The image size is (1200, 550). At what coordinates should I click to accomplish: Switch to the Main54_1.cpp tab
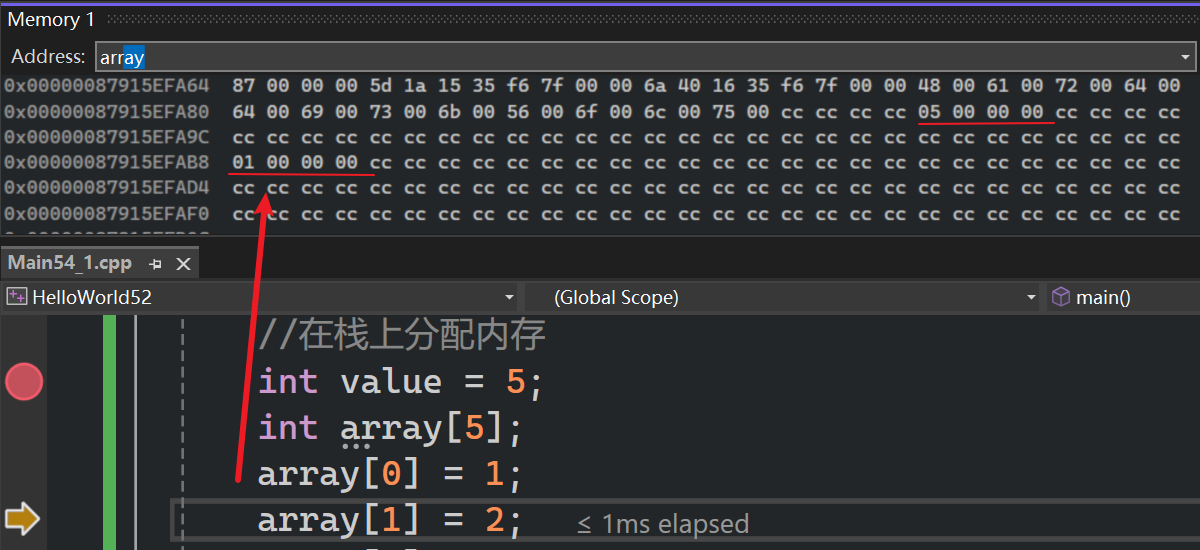70,264
